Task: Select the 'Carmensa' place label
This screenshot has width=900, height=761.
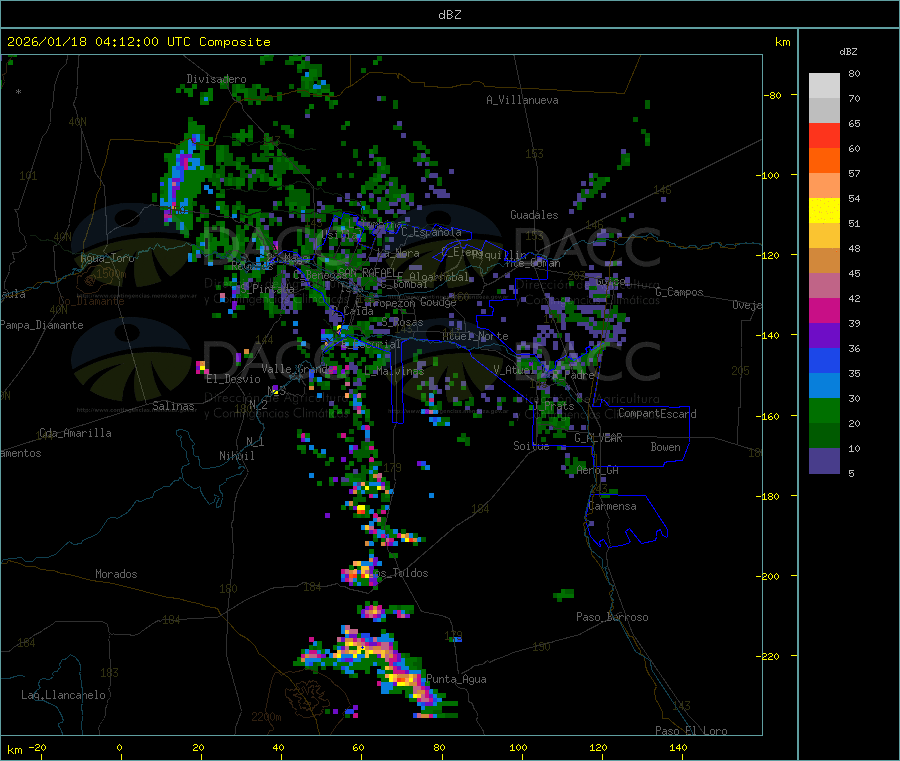Action: [612, 506]
